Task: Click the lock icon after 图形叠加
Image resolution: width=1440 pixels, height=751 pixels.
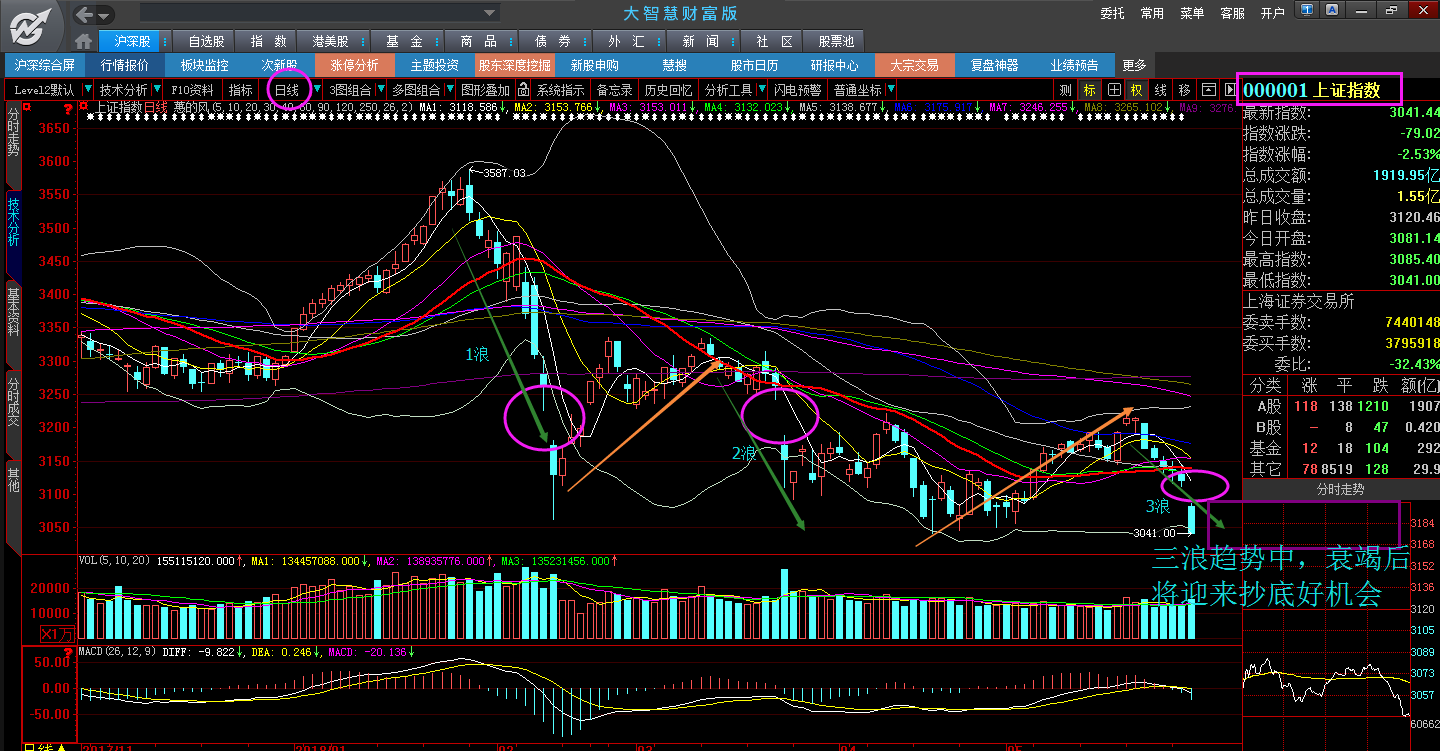Action: click(523, 90)
